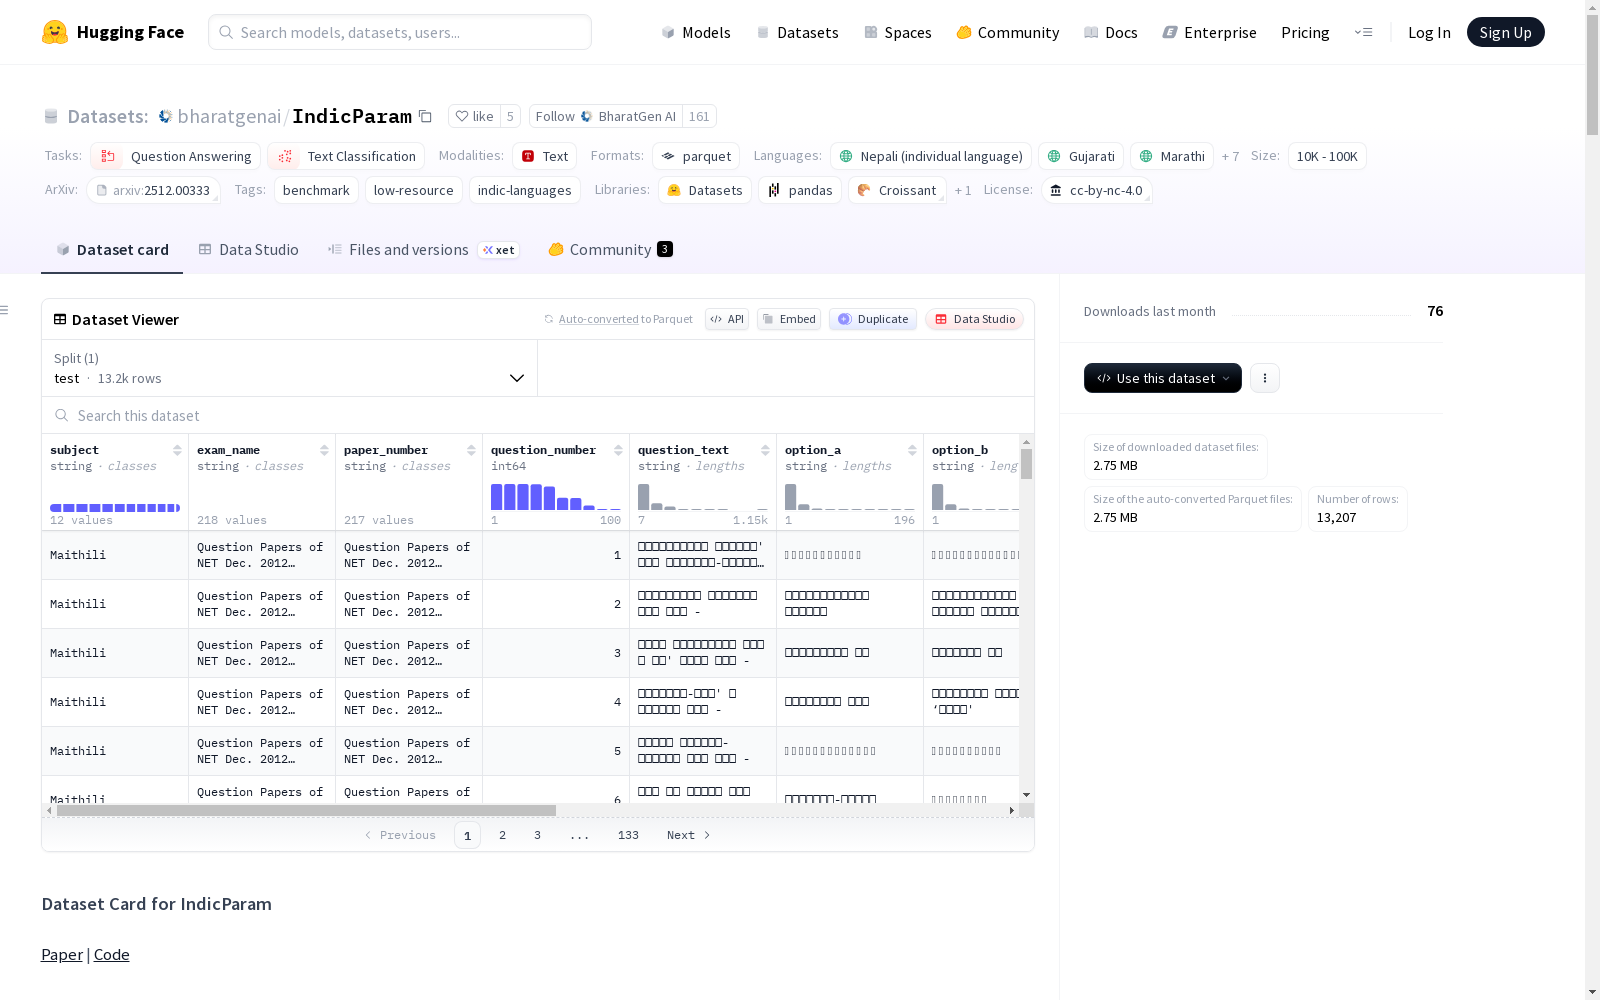Click the Auto-converted to Parquet link

pos(599,319)
